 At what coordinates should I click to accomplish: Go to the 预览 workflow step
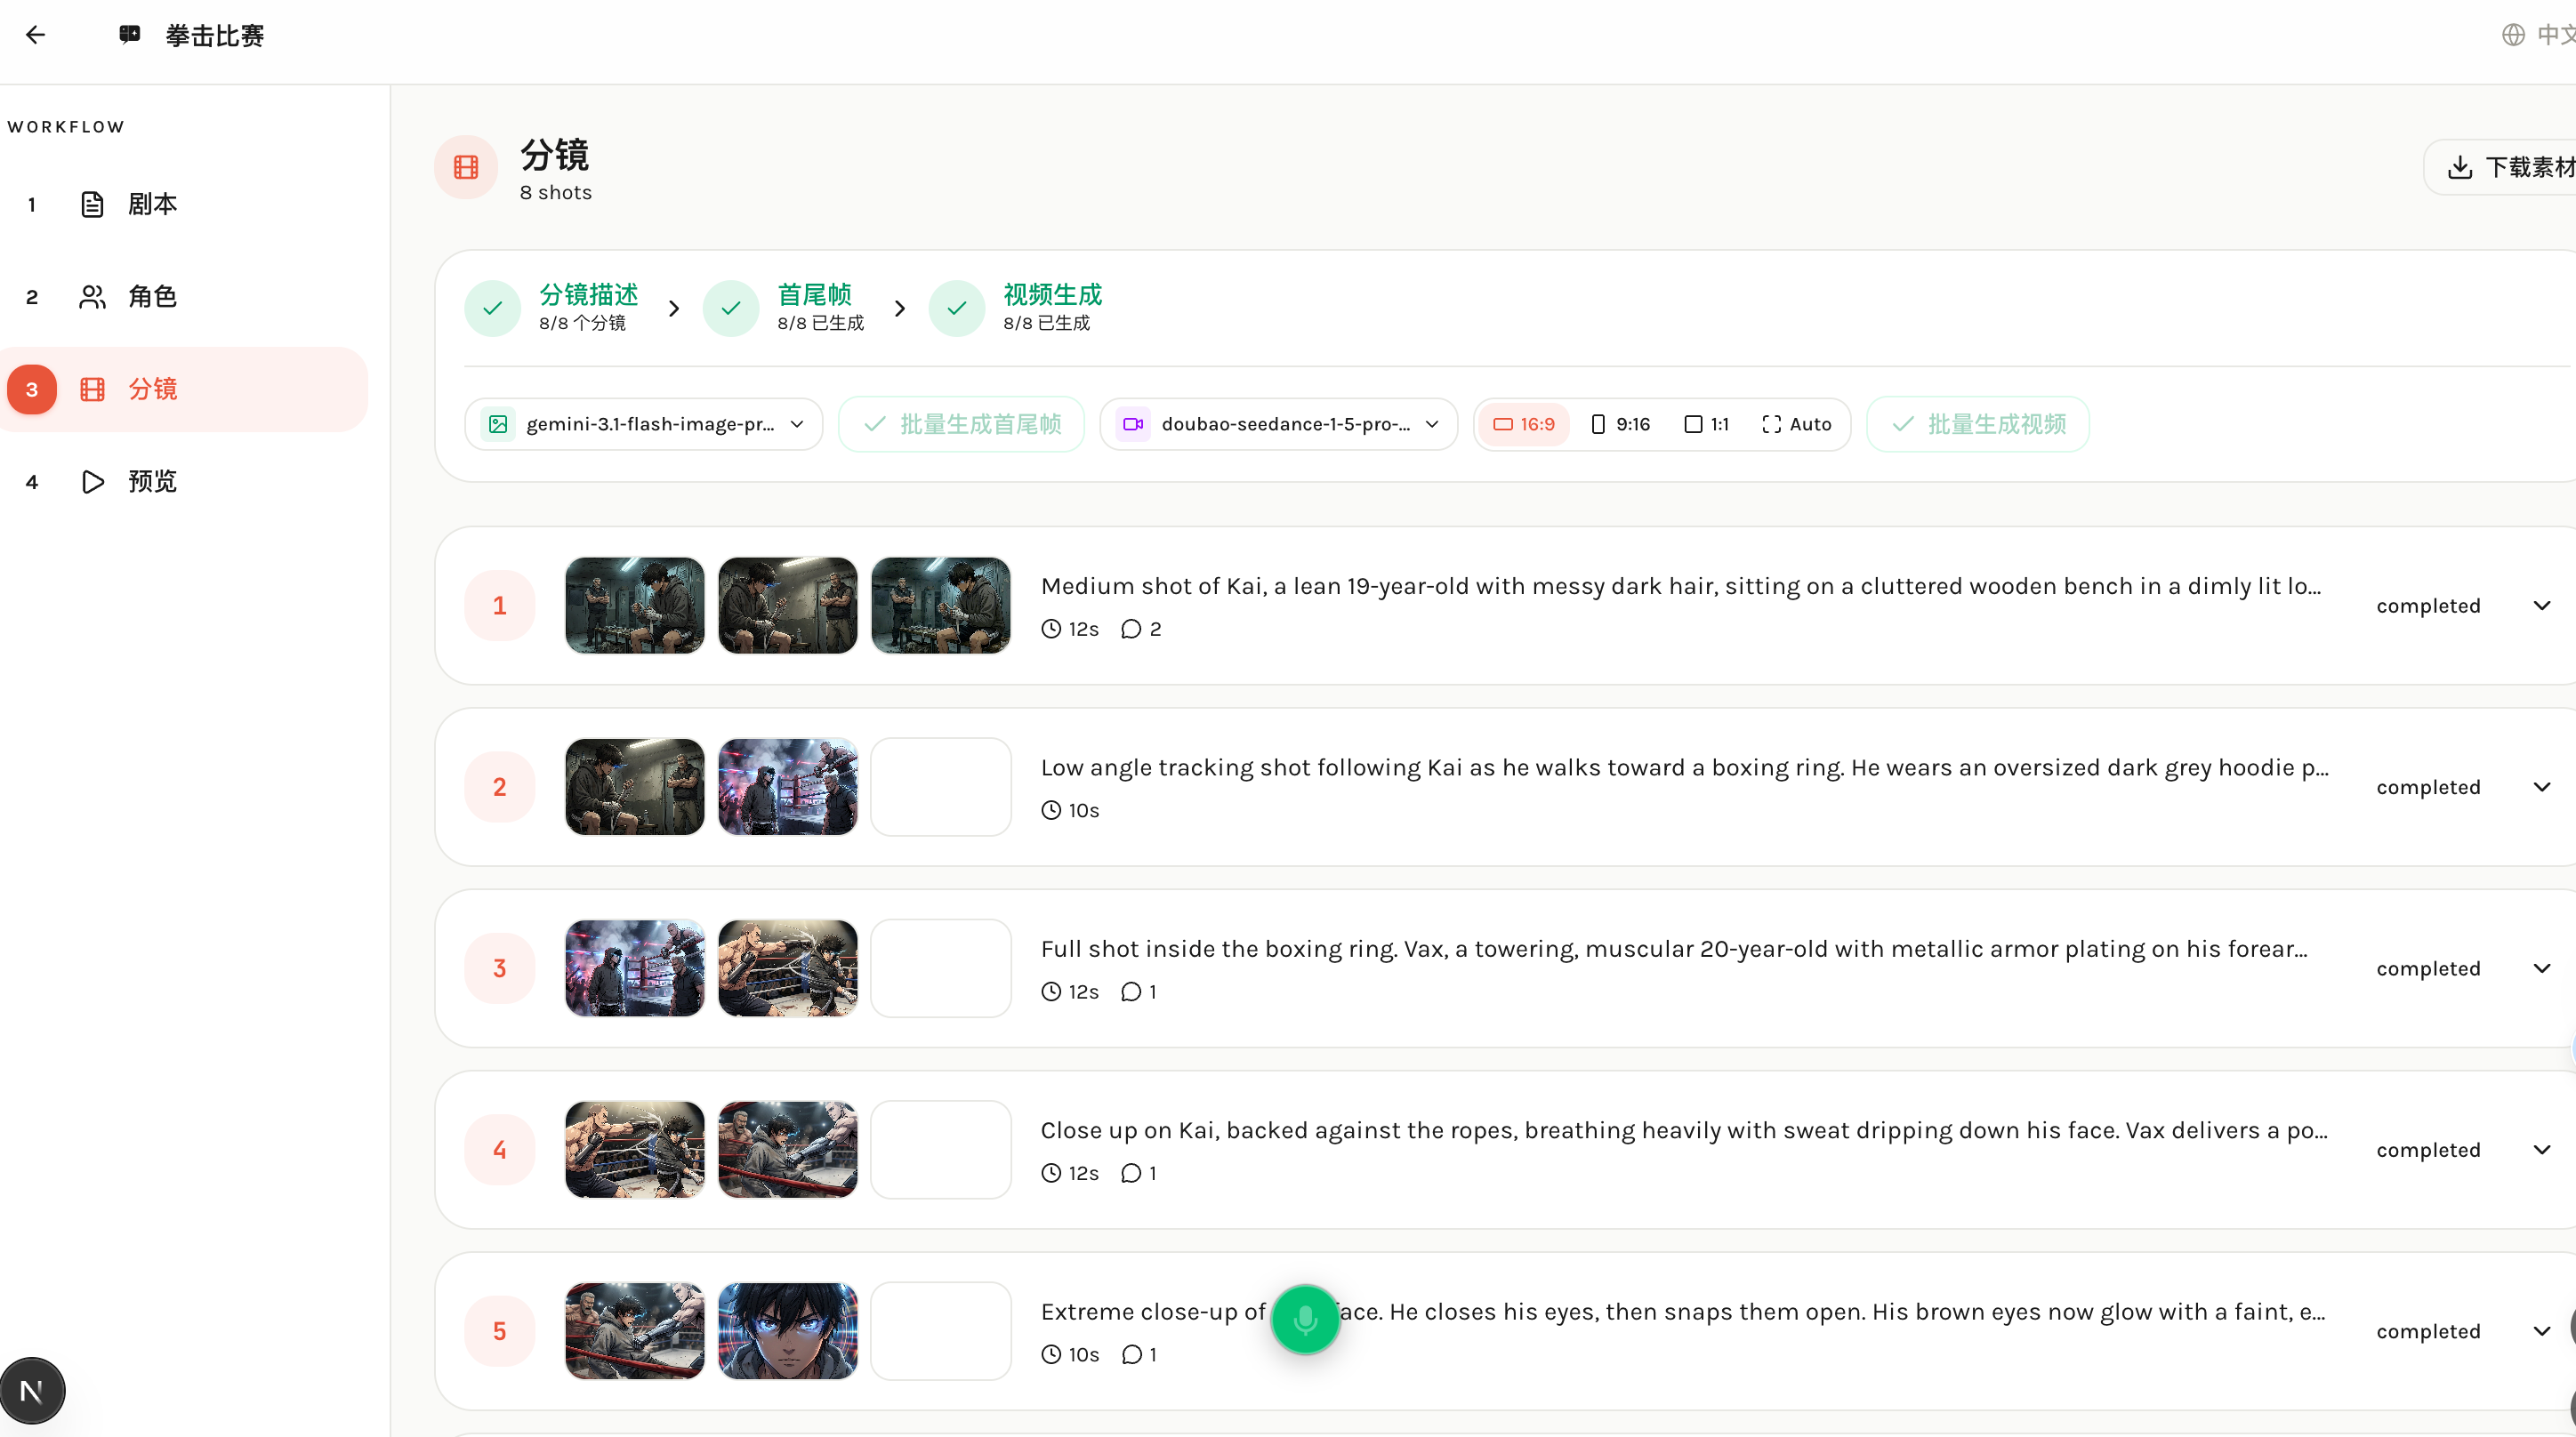152,481
